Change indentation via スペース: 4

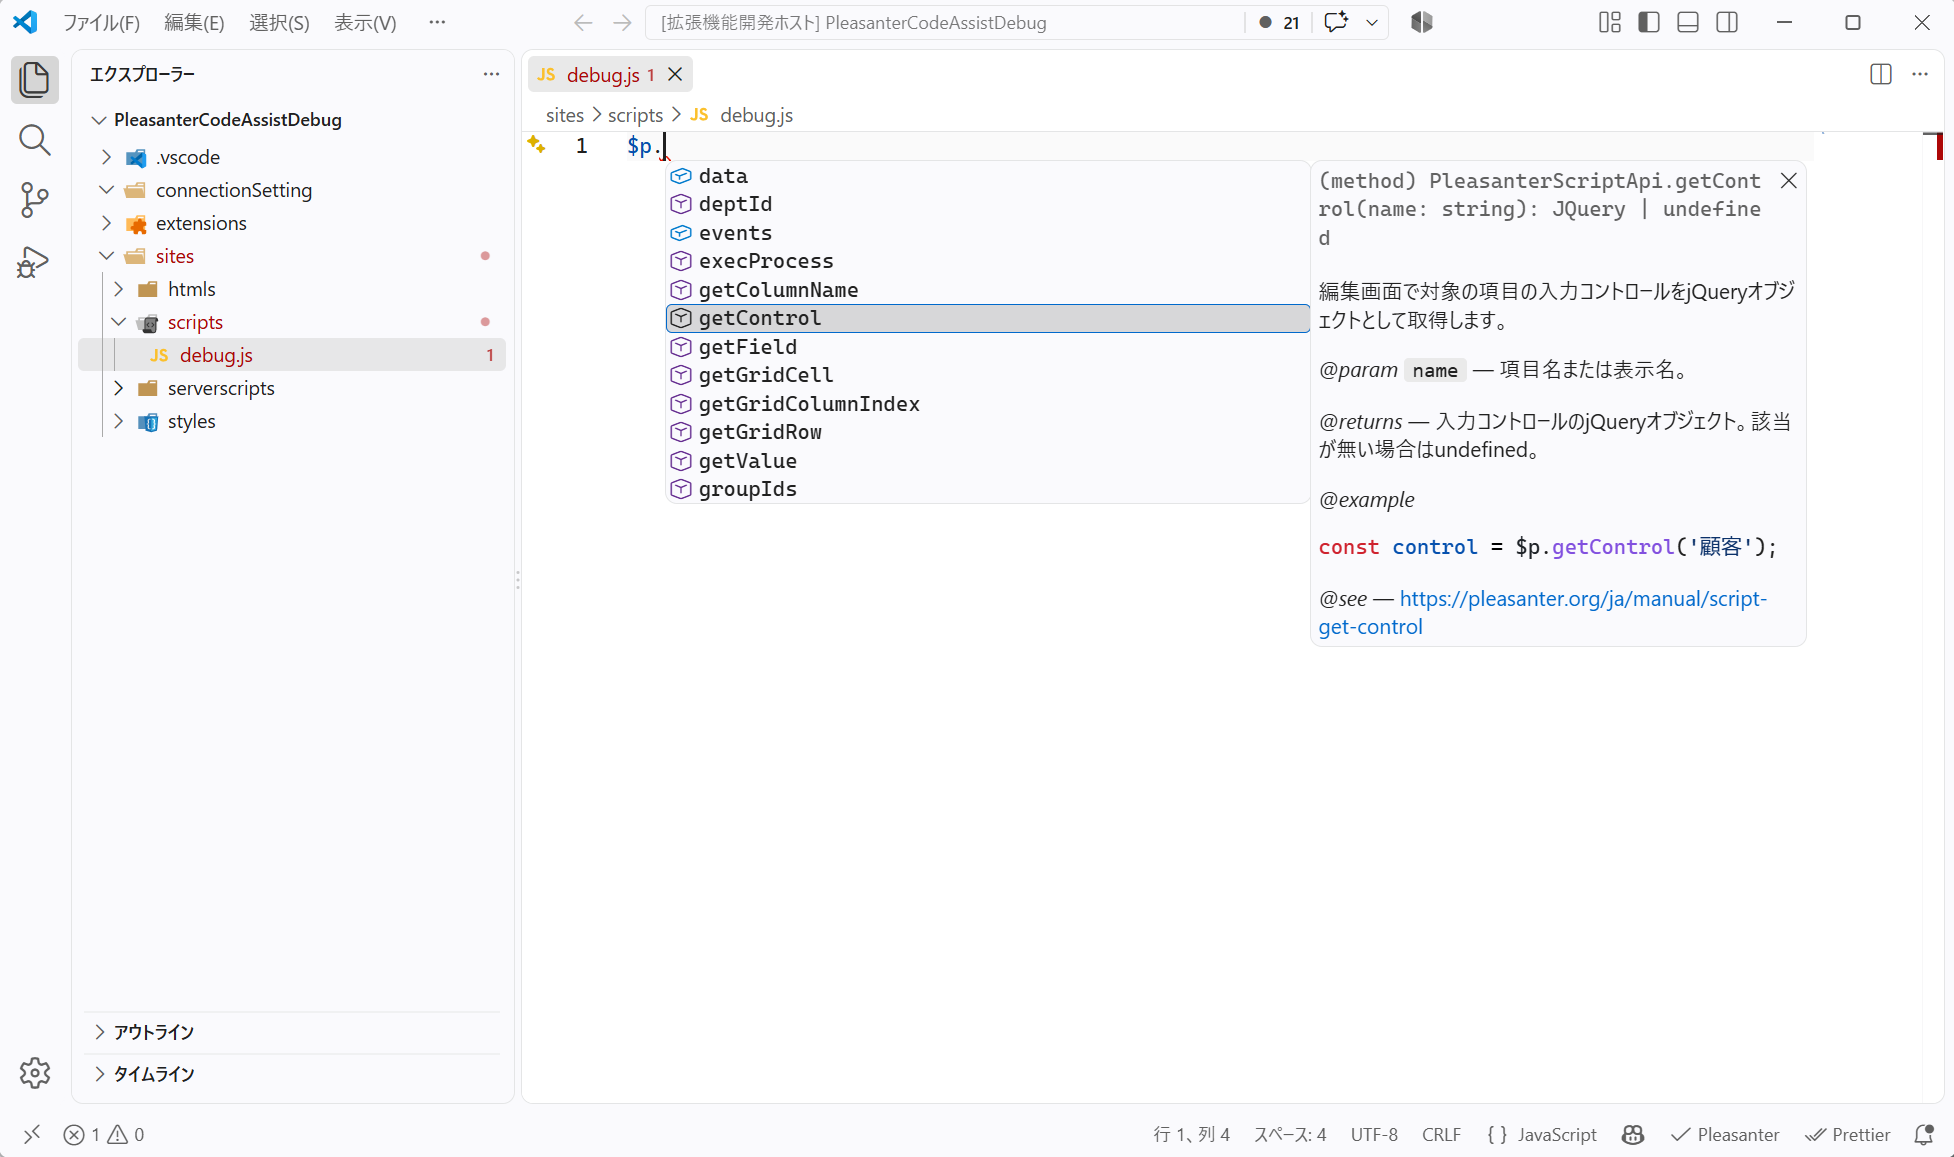(x=1290, y=1134)
